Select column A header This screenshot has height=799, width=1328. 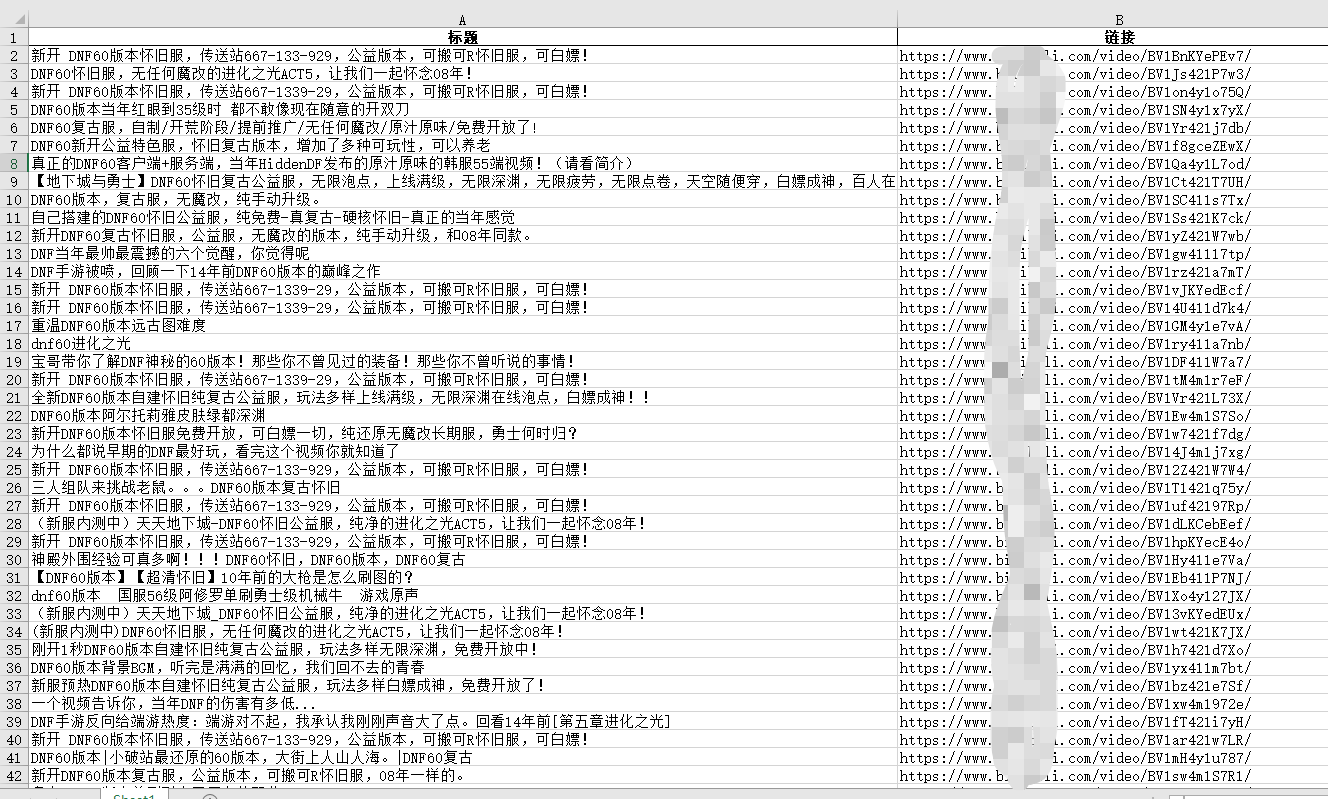click(462, 19)
